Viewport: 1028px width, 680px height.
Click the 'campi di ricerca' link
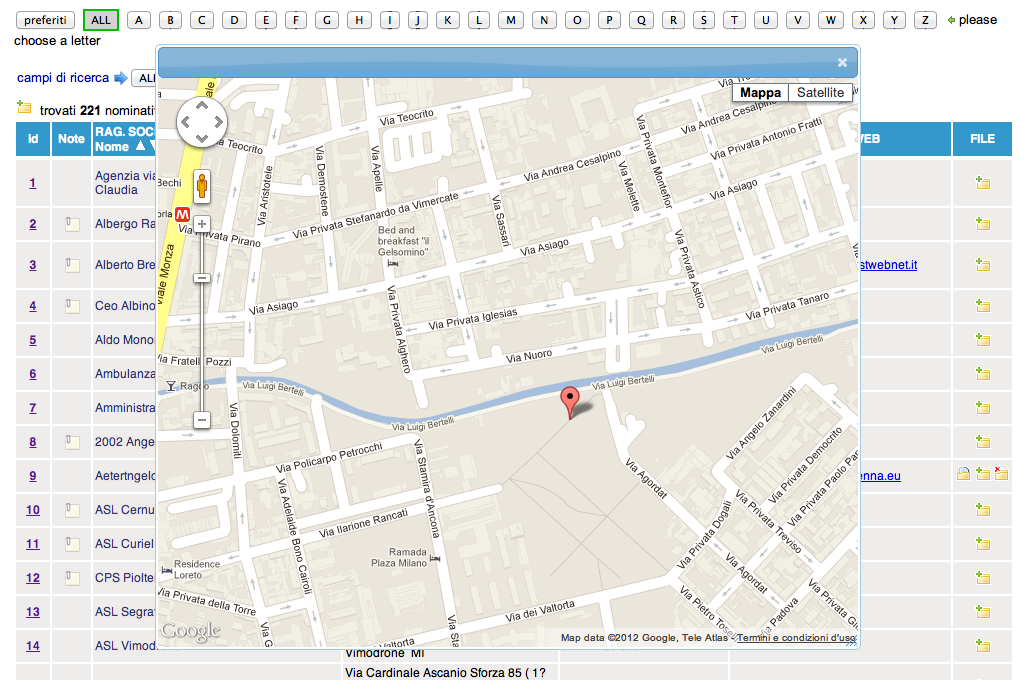[63, 77]
